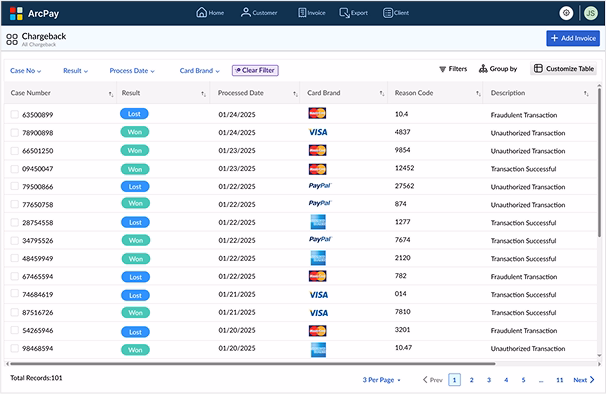606x394 pixels.
Task: Tick the checkbox for case 98468594
Action: point(15,348)
